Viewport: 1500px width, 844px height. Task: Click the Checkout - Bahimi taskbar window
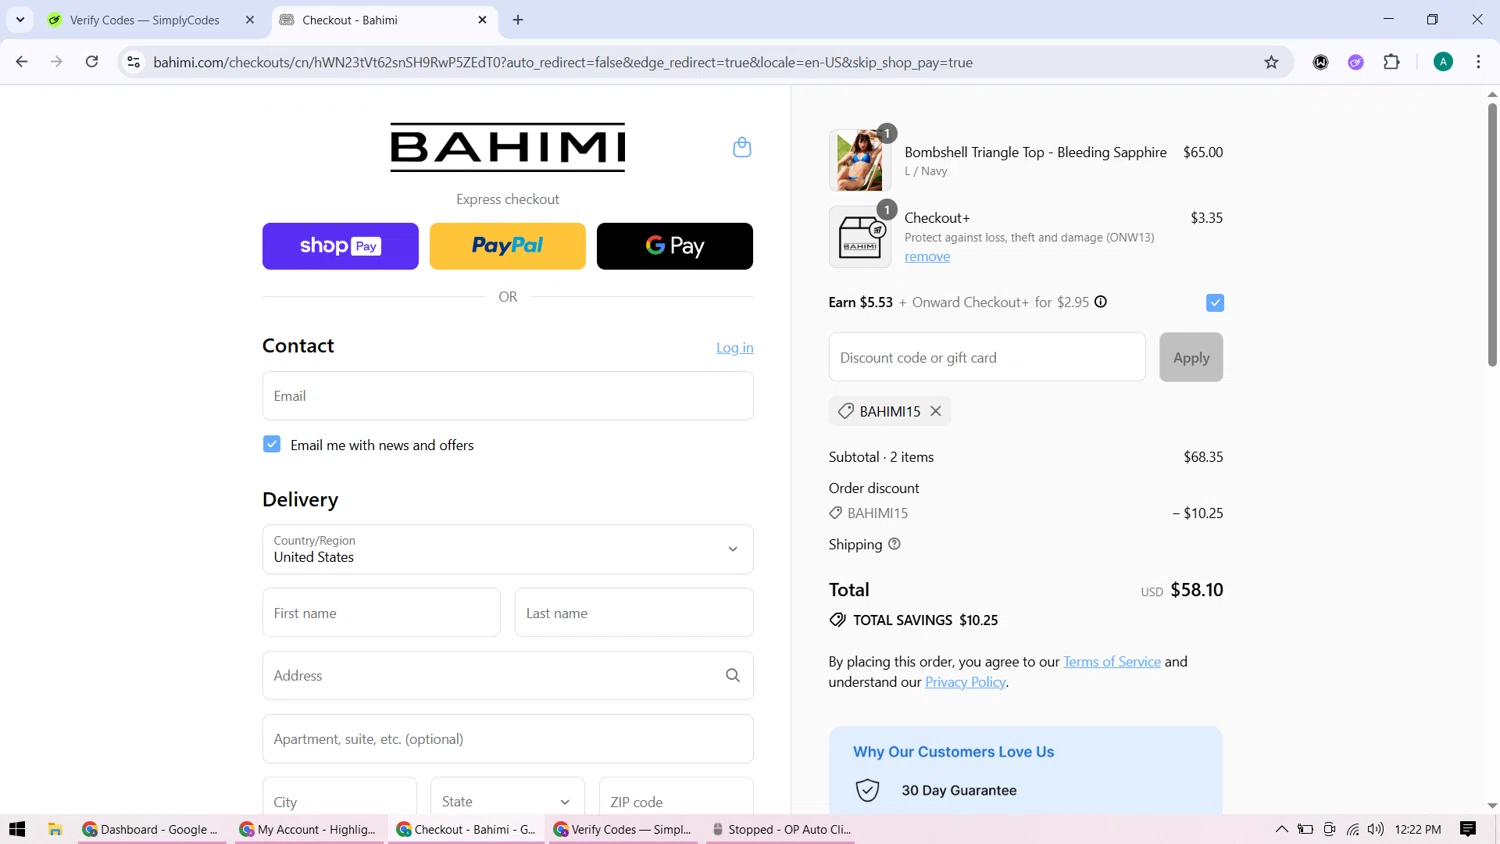466,829
